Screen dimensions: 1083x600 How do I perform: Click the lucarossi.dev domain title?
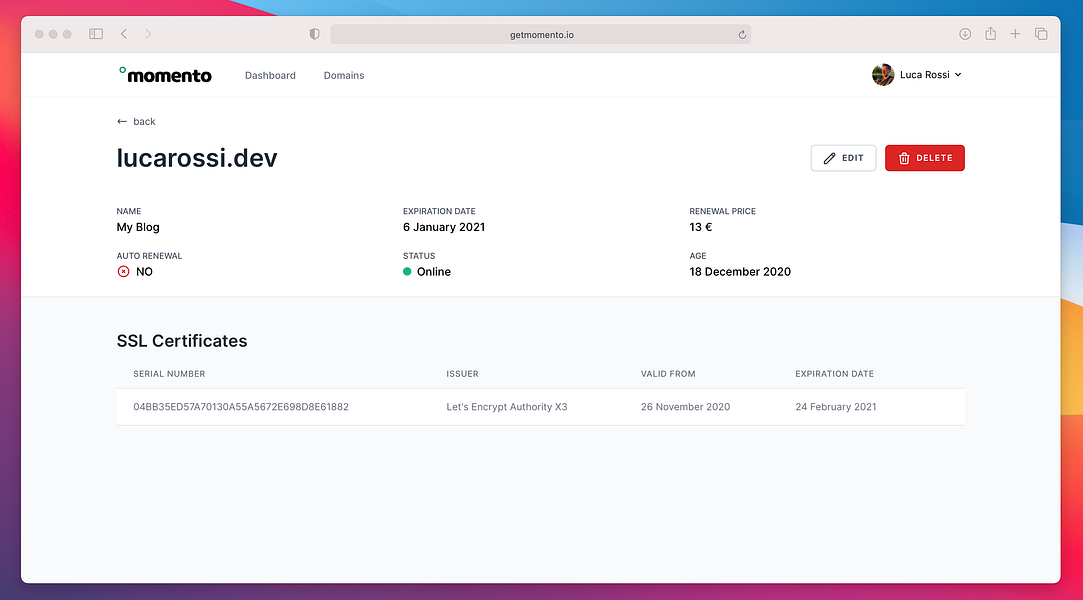click(x=197, y=157)
